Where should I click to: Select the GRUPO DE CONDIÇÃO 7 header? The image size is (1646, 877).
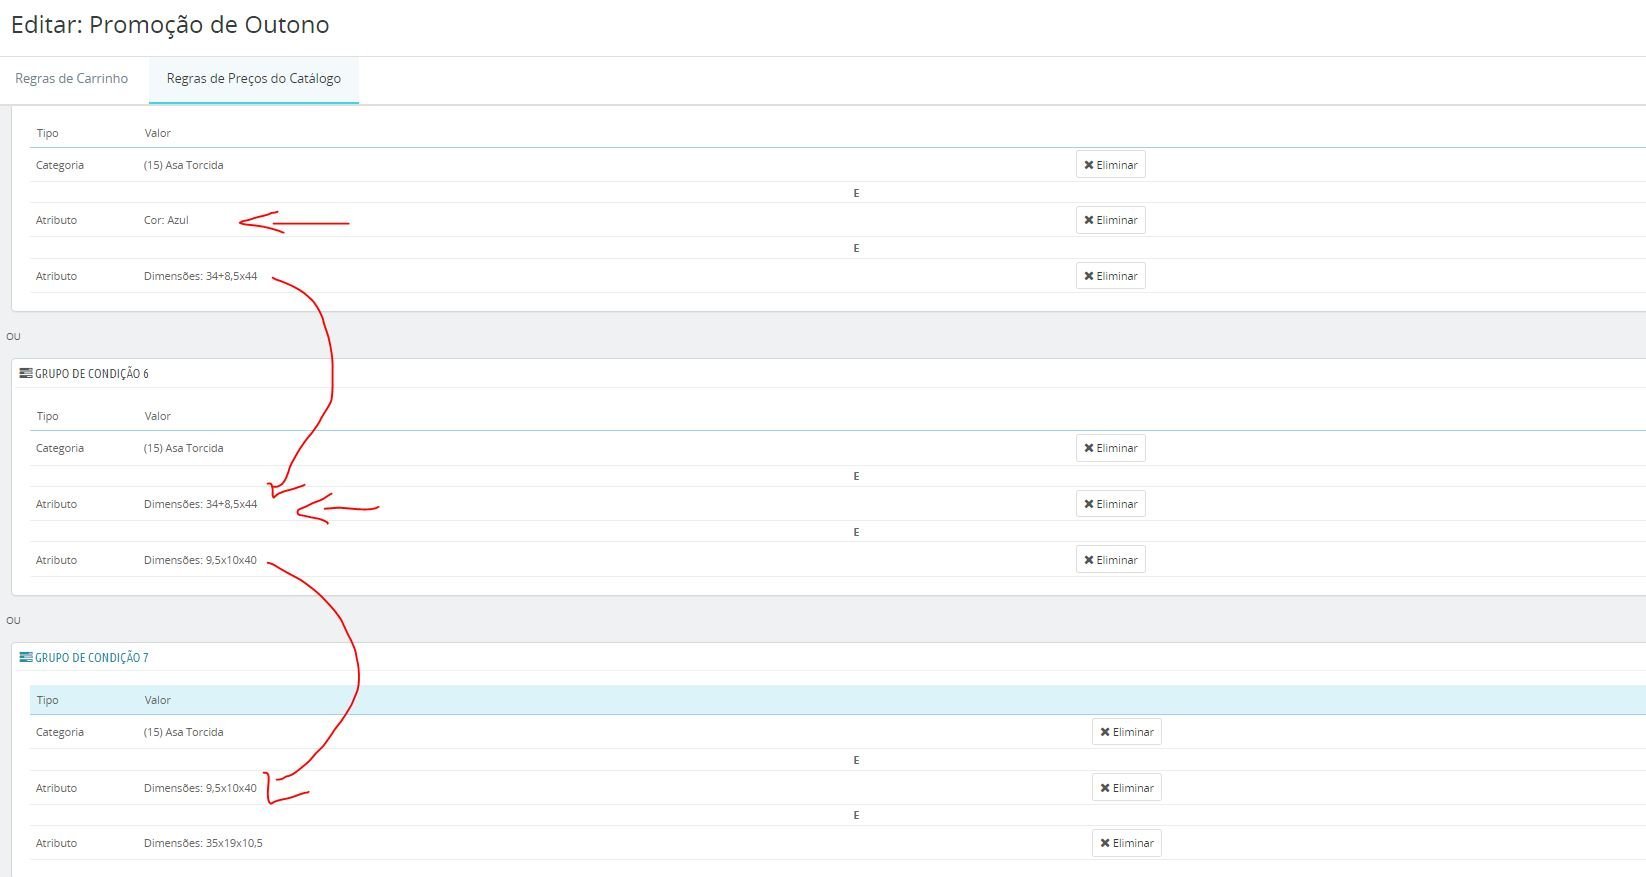(92, 658)
